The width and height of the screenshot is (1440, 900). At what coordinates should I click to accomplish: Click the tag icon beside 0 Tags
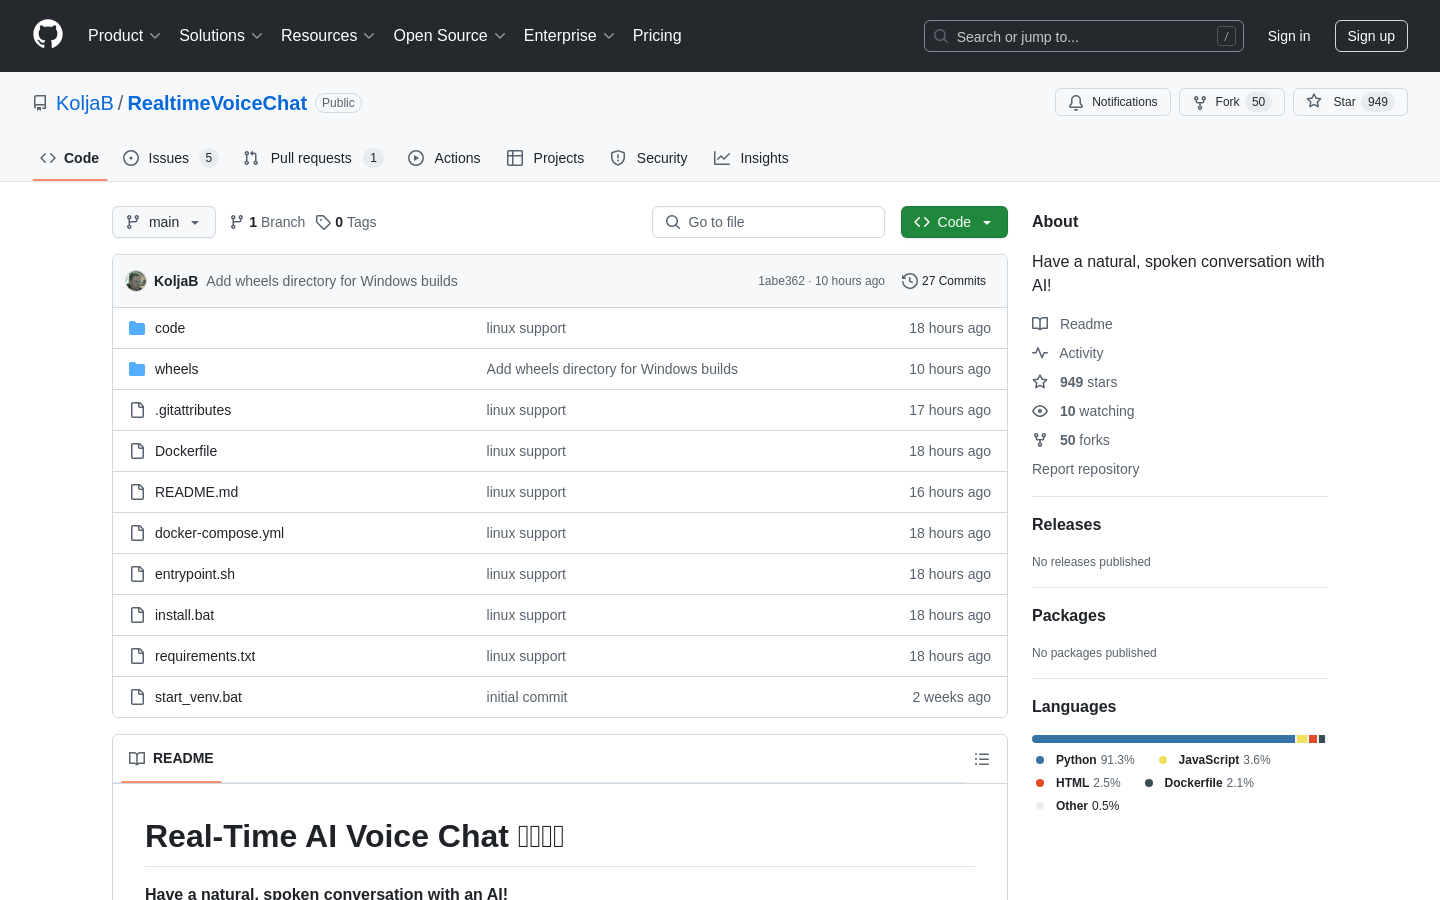(x=323, y=222)
